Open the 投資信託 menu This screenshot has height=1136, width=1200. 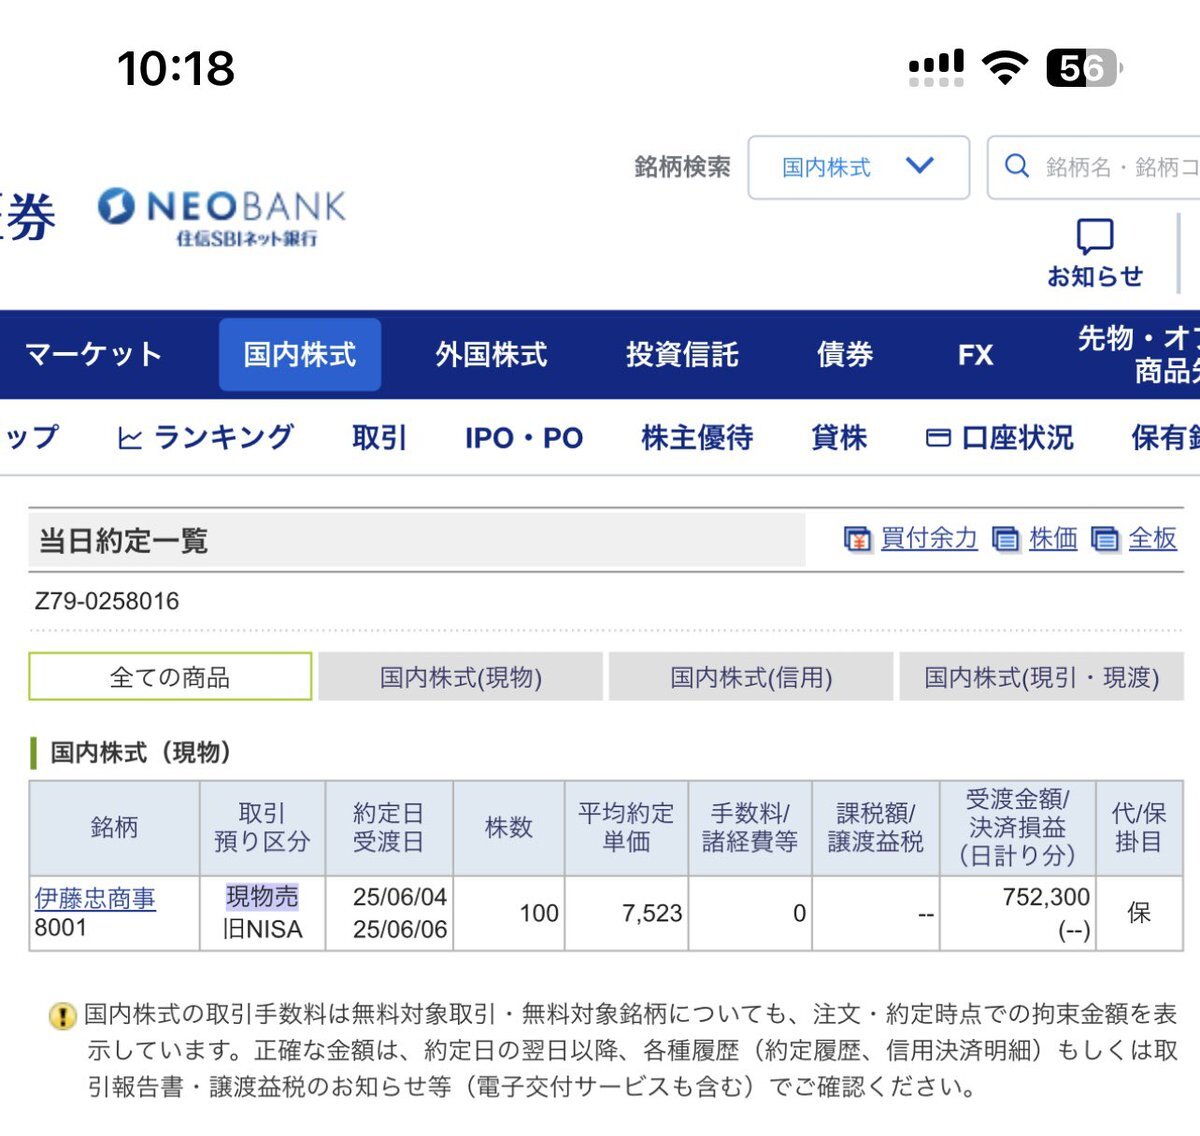click(x=682, y=354)
